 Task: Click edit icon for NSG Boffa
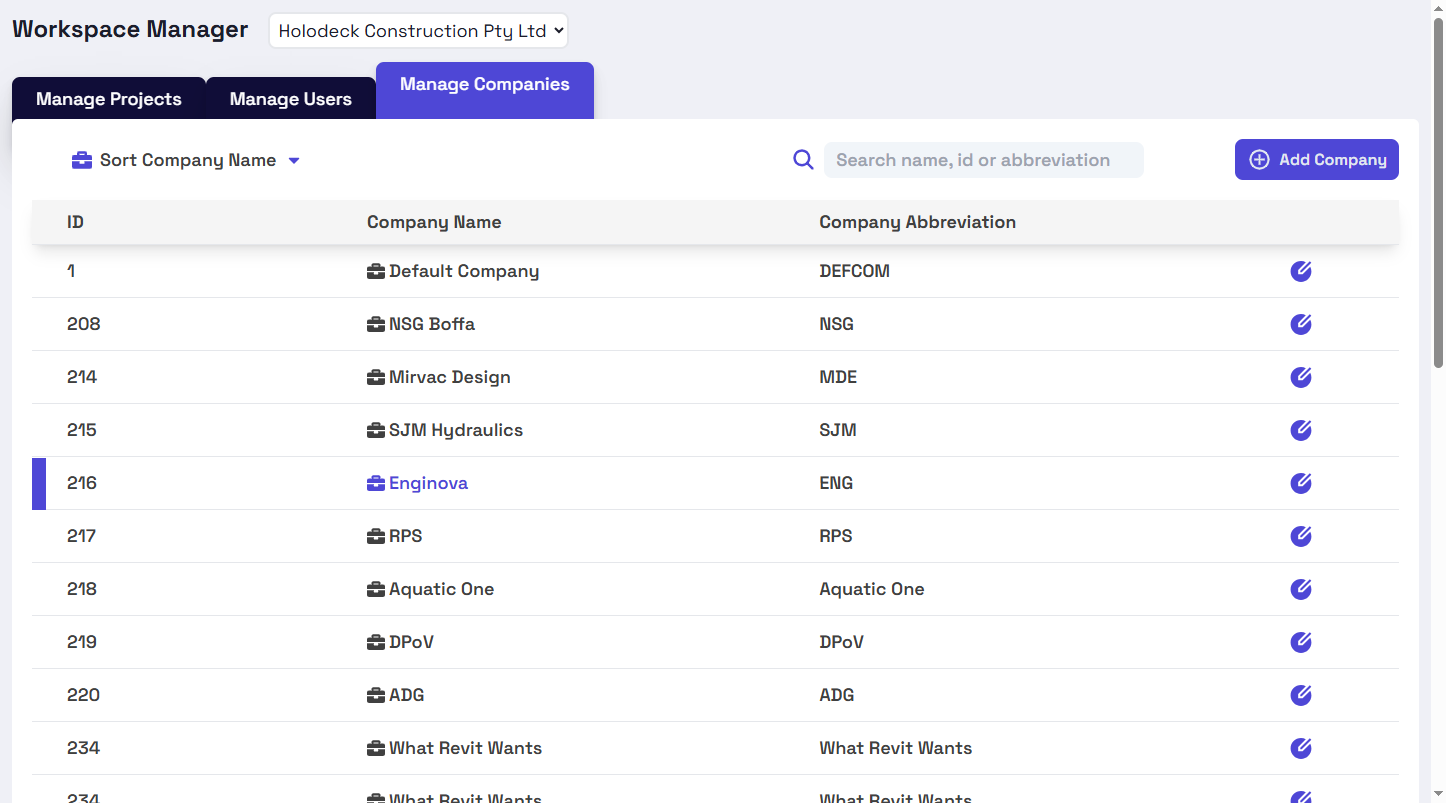[1300, 324]
